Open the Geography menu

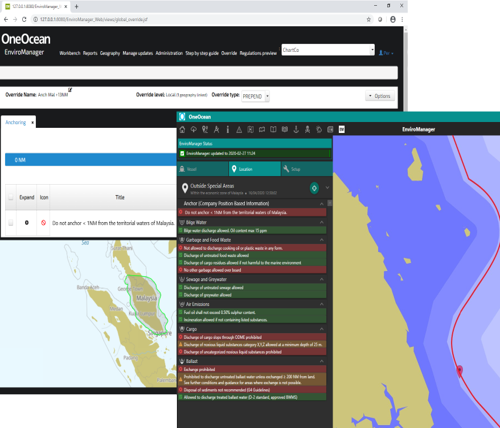110,53
